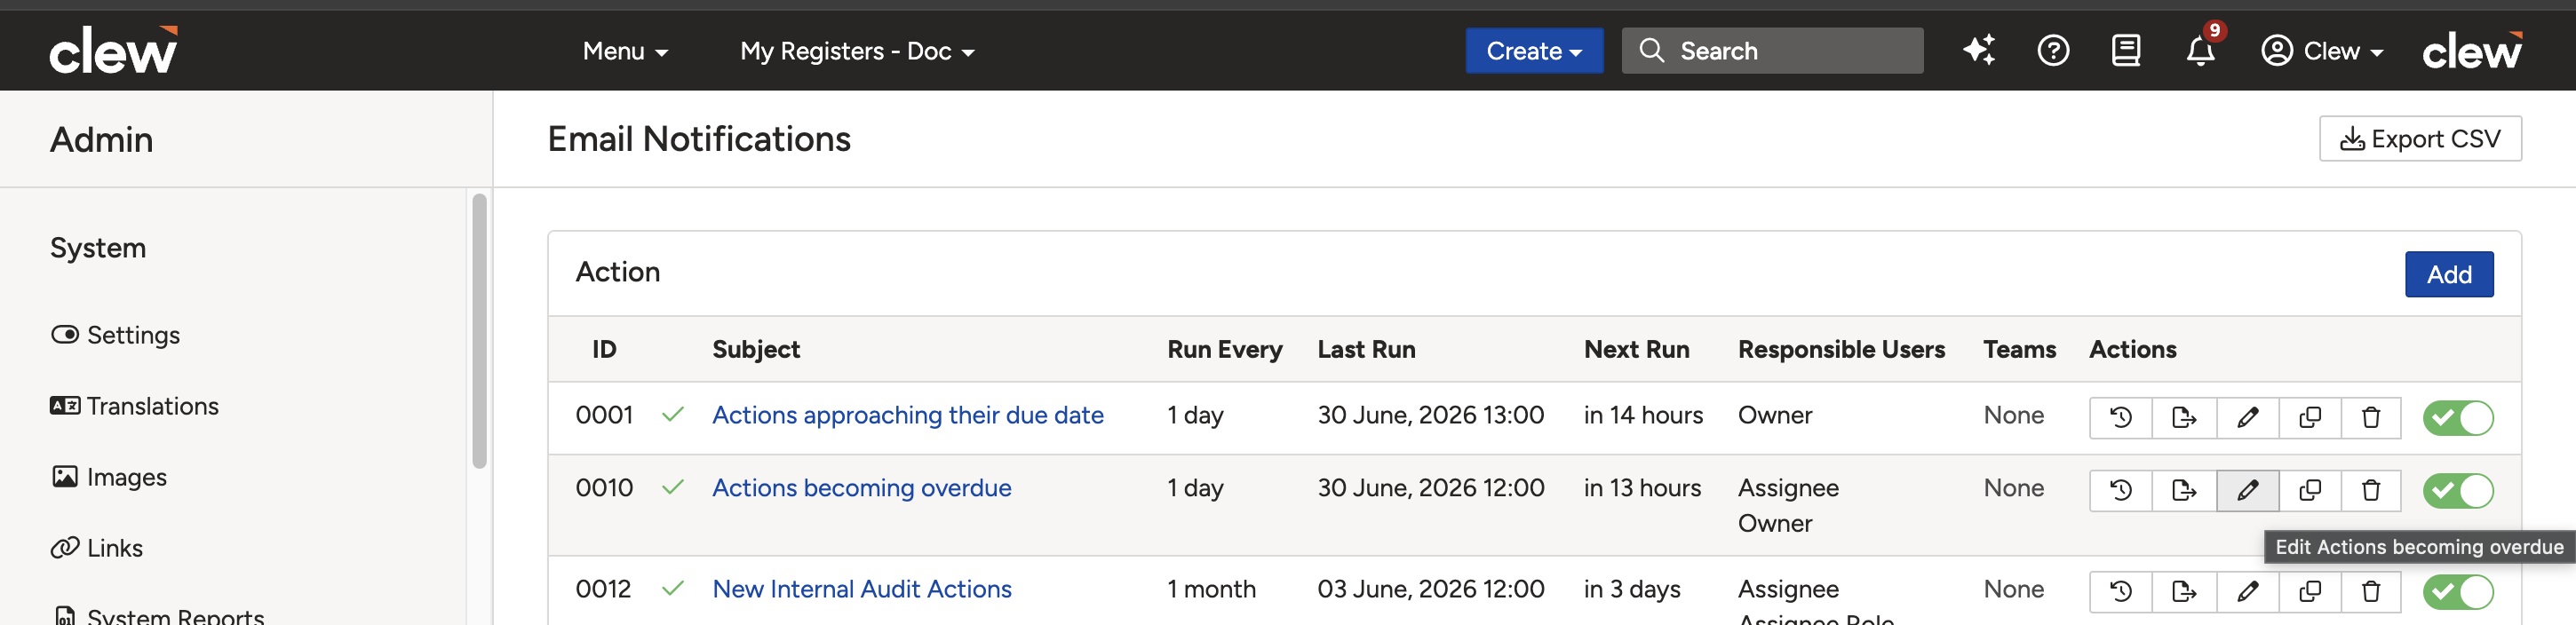Open the Actions becoming overdue link
Image resolution: width=2576 pixels, height=625 pixels.
(861, 488)
